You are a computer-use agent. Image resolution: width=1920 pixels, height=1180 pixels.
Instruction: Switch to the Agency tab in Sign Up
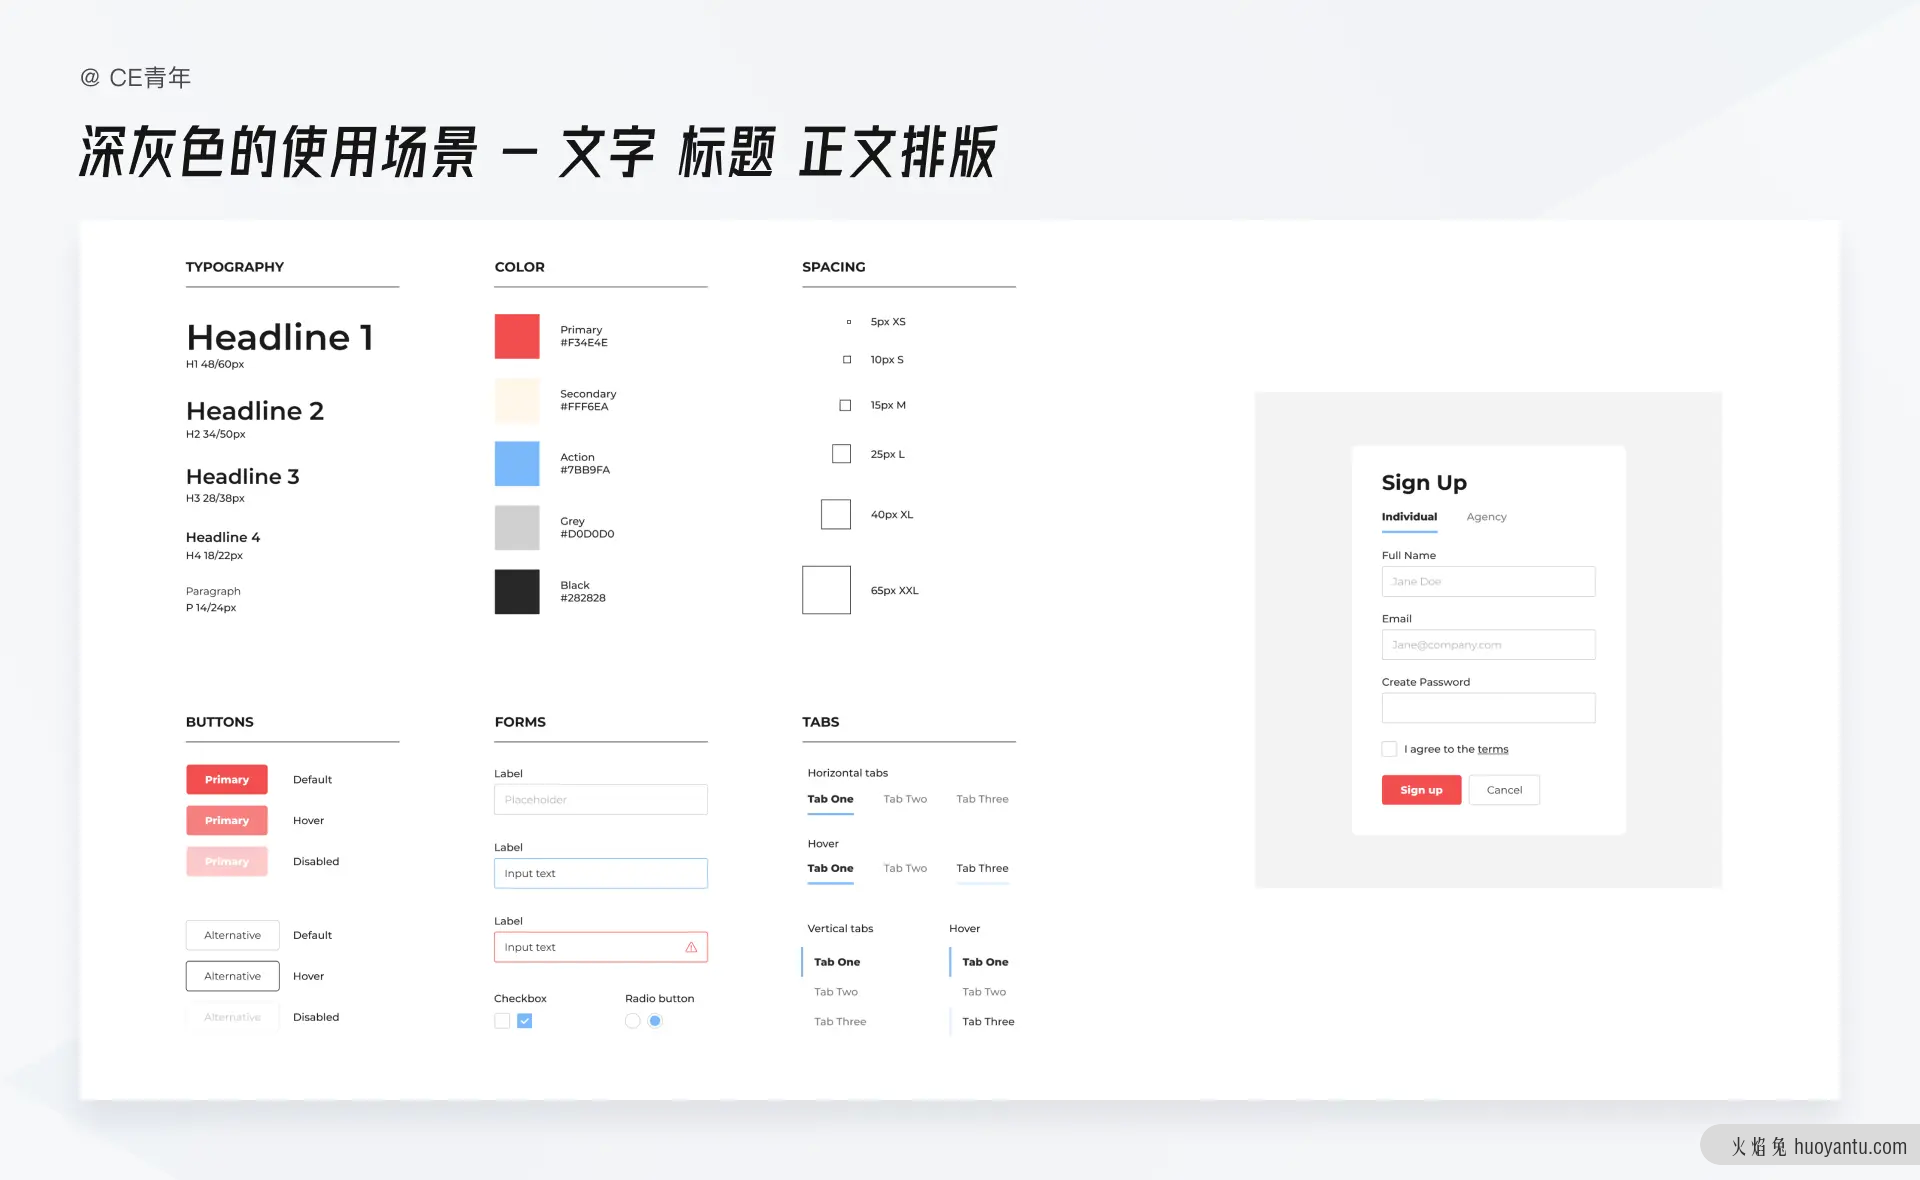pos(1485,517)
